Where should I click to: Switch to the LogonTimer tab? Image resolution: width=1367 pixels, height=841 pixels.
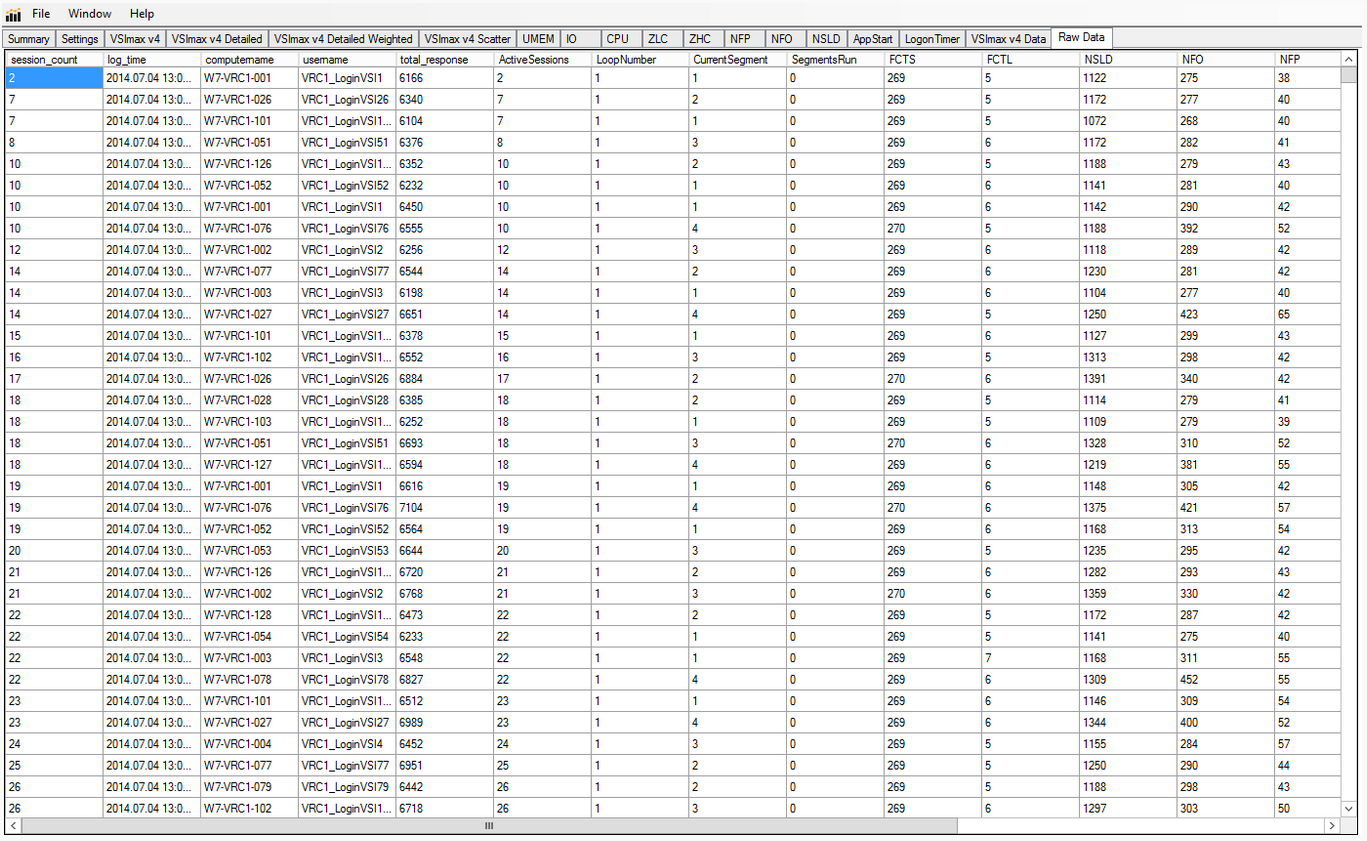(932, 39)
